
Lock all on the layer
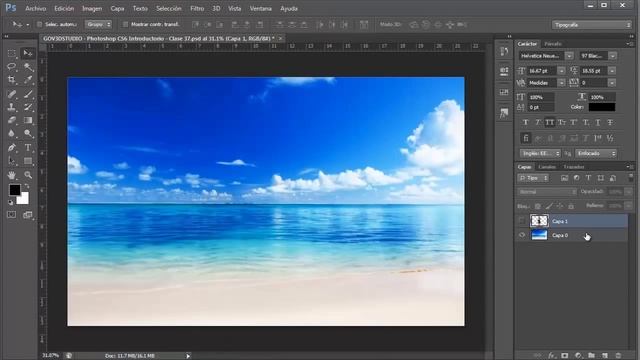click(x=571, y=206)
